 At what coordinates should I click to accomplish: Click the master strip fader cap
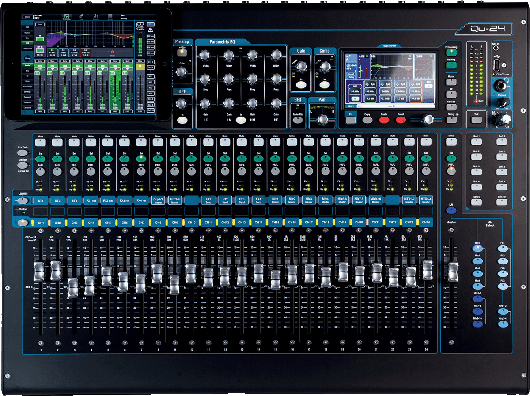pyautogui.click(x=453, y=272)
